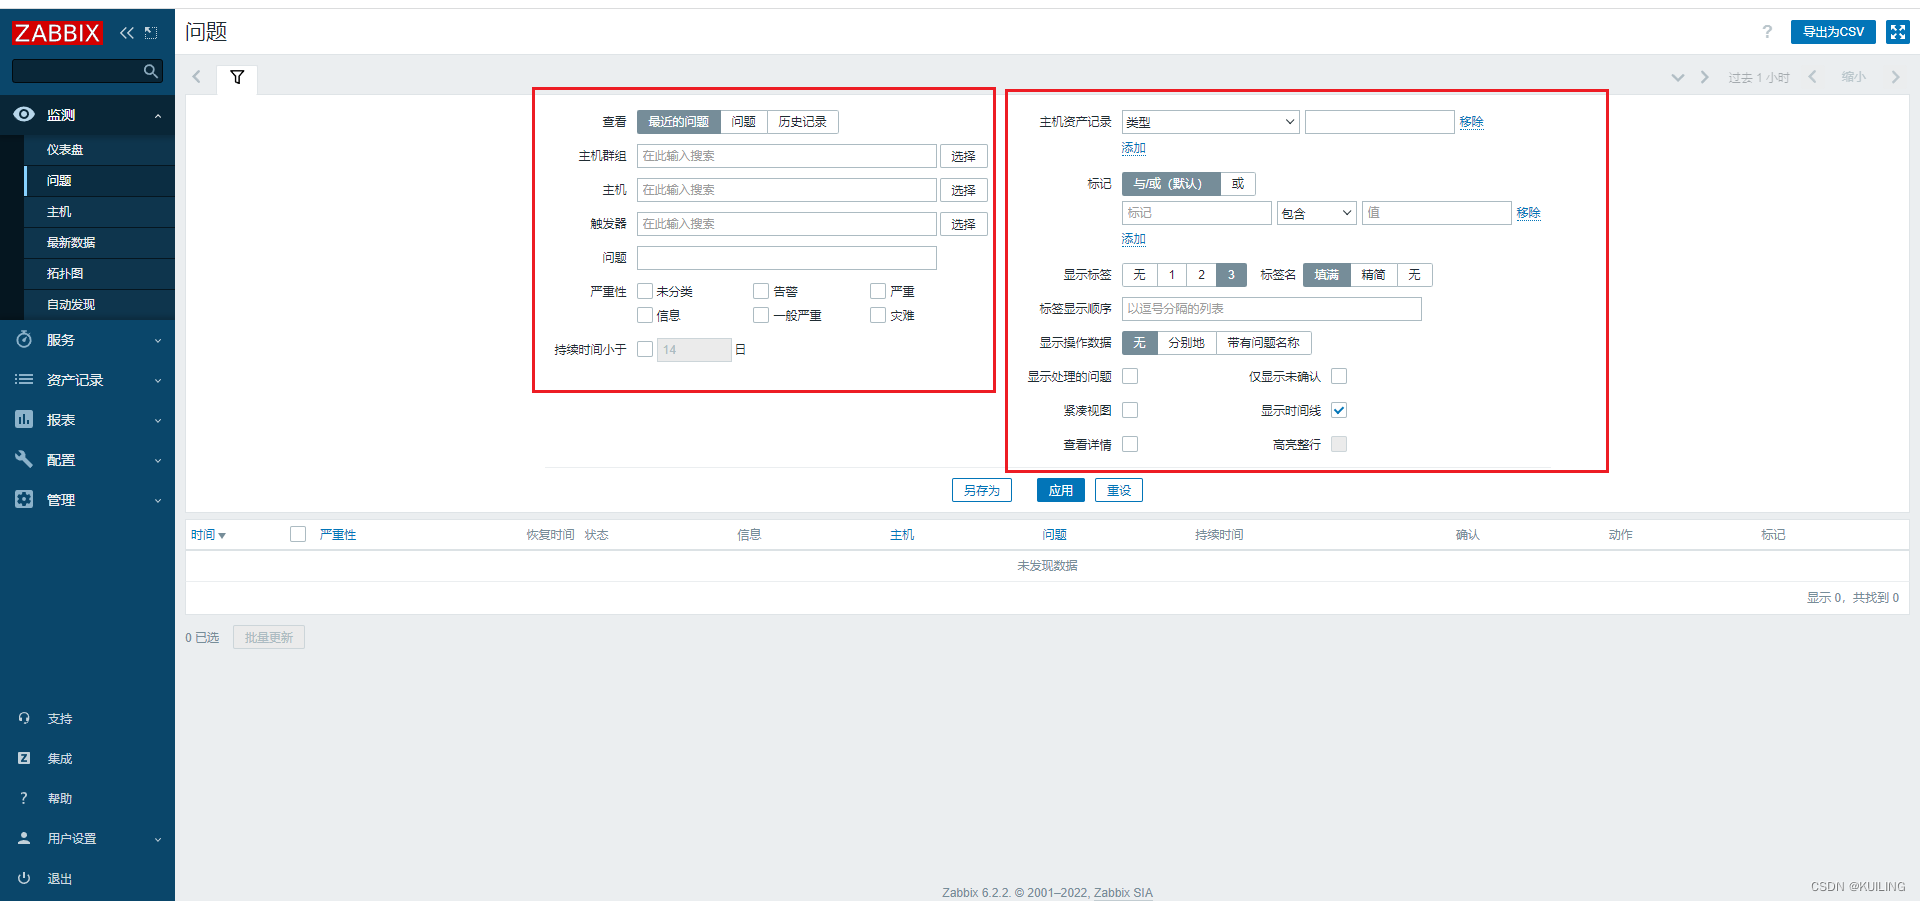Check the 严重 severity checkbox

point(878,291)
